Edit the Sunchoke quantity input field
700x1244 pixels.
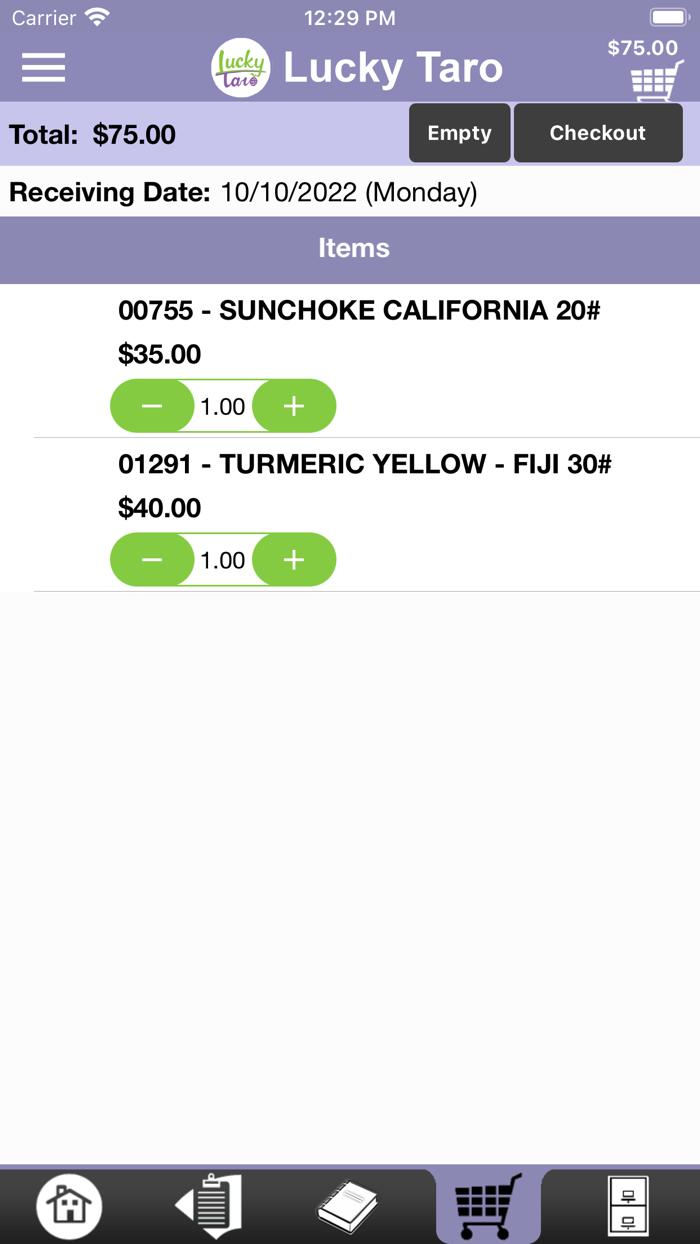(223, 406)
